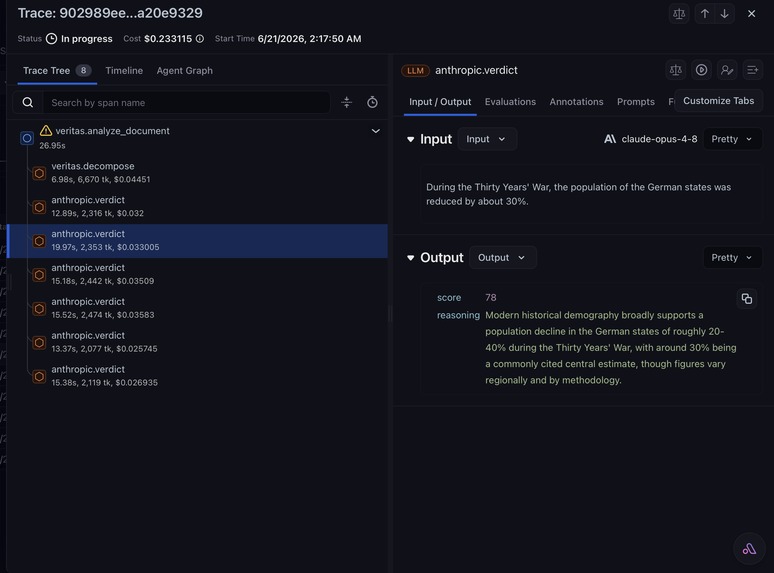Screen dimensions: 774x573
Task: Click the reasoning field label
Action: (x=458, y=315)
